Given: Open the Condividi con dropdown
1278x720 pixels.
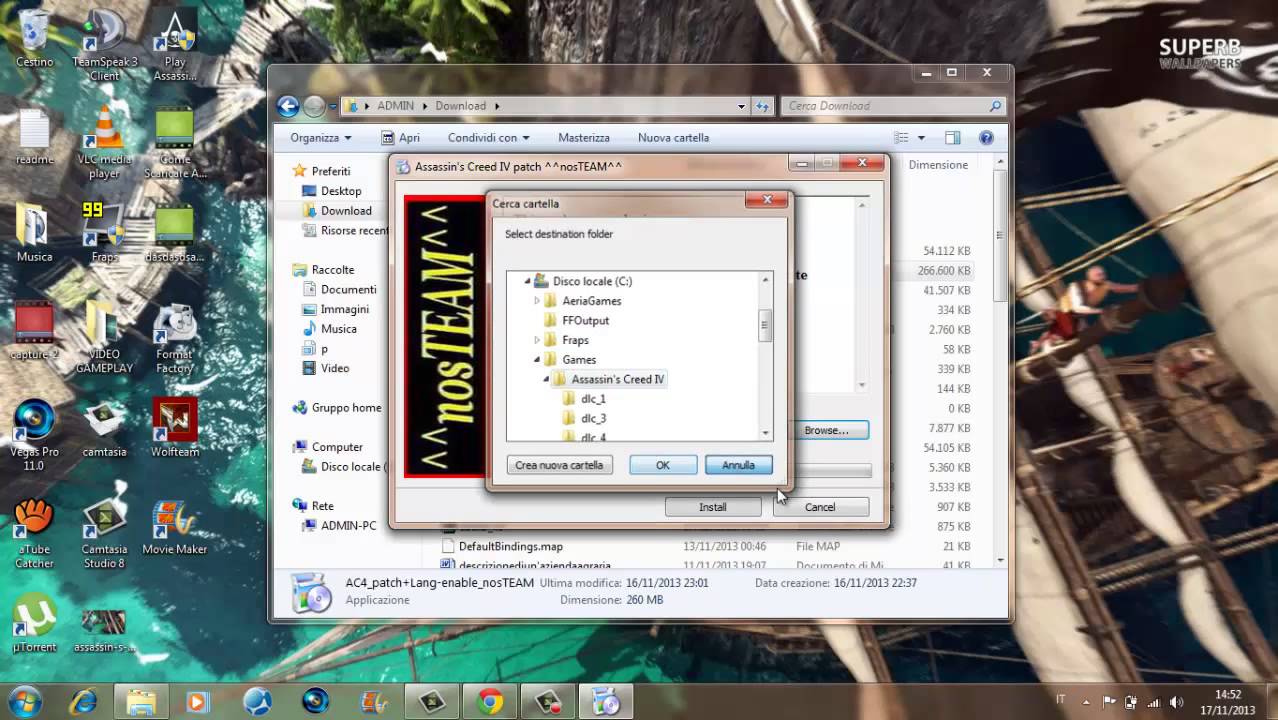Looking at the screenshot, I should point(488,138).
